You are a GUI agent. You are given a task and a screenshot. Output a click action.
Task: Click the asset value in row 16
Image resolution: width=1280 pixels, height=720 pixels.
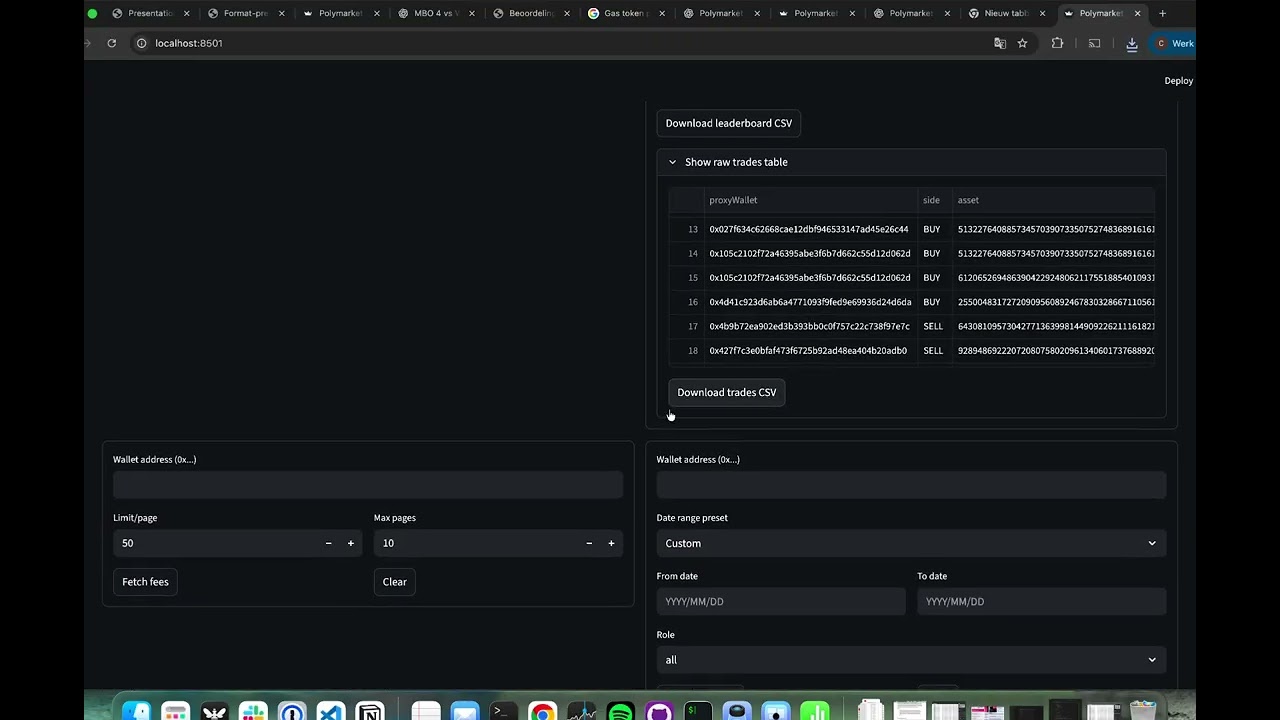(x=1054, y=302)
